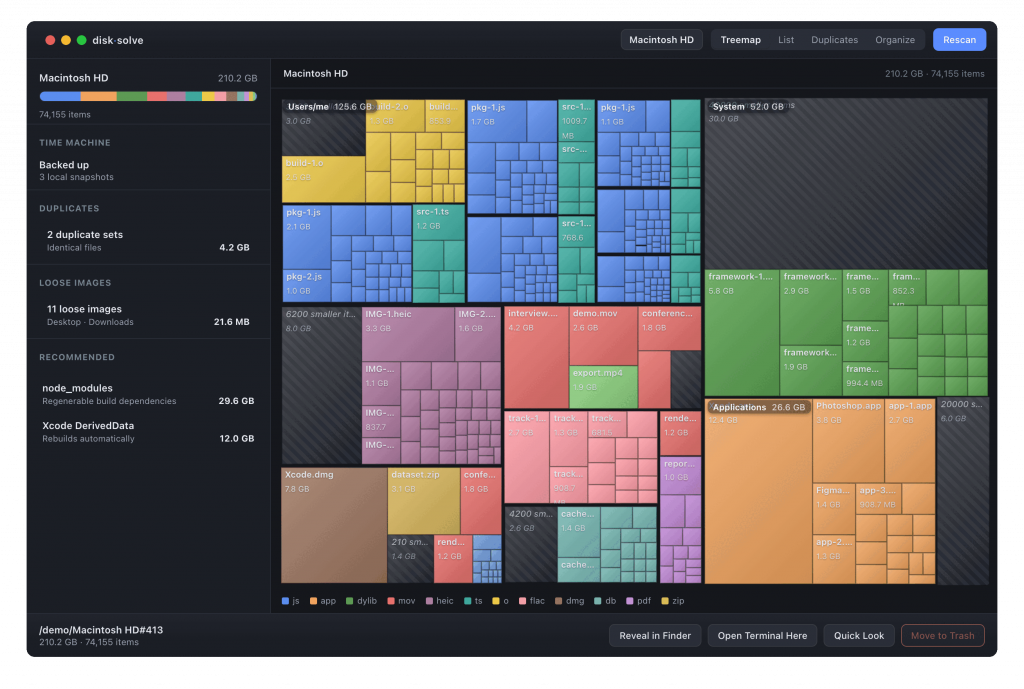Screen dimensions: 1024x689
Task: Select the pkg-1.js 2.1 GB block
Action: [306, 237]
